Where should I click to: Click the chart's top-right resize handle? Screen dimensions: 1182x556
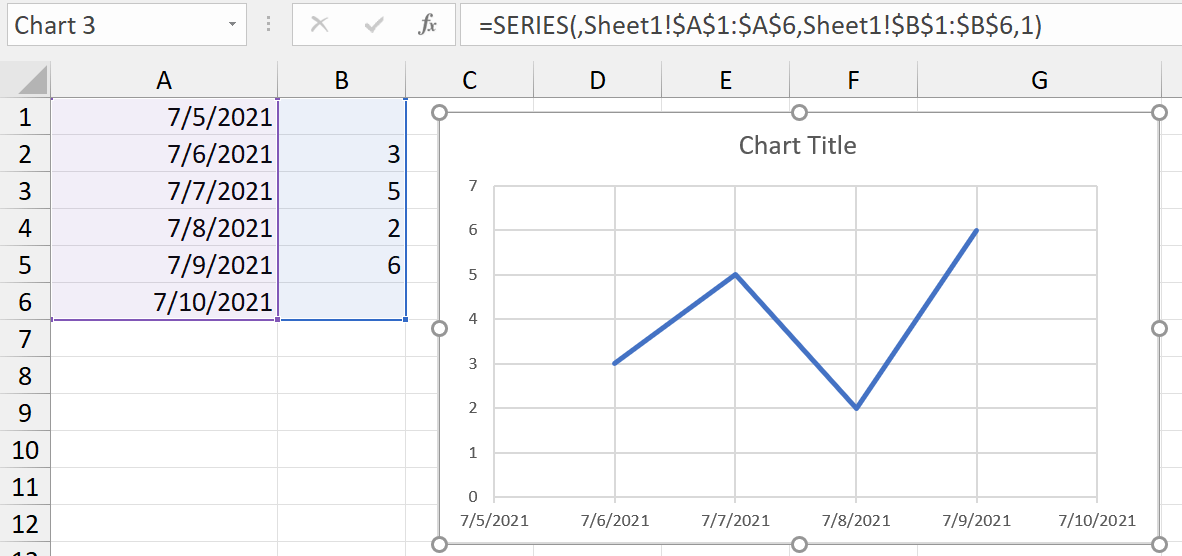point(1159,113)
